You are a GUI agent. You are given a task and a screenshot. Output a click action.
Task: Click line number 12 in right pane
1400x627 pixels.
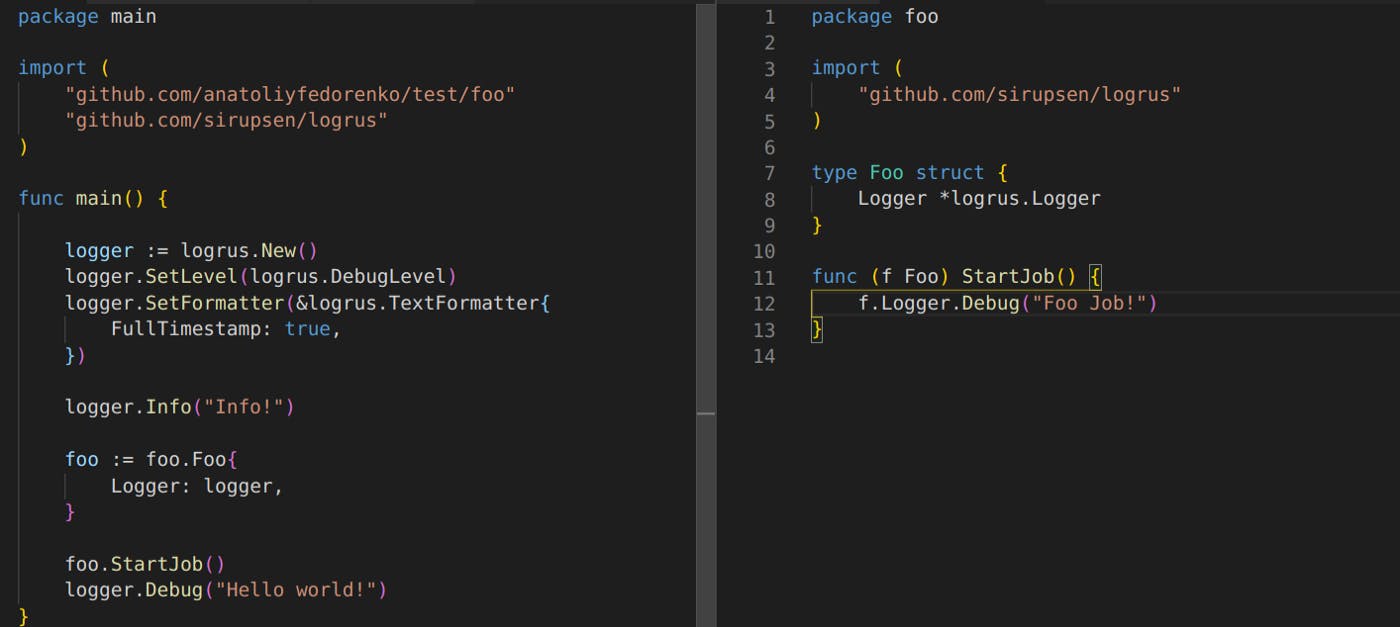(765, 303)
